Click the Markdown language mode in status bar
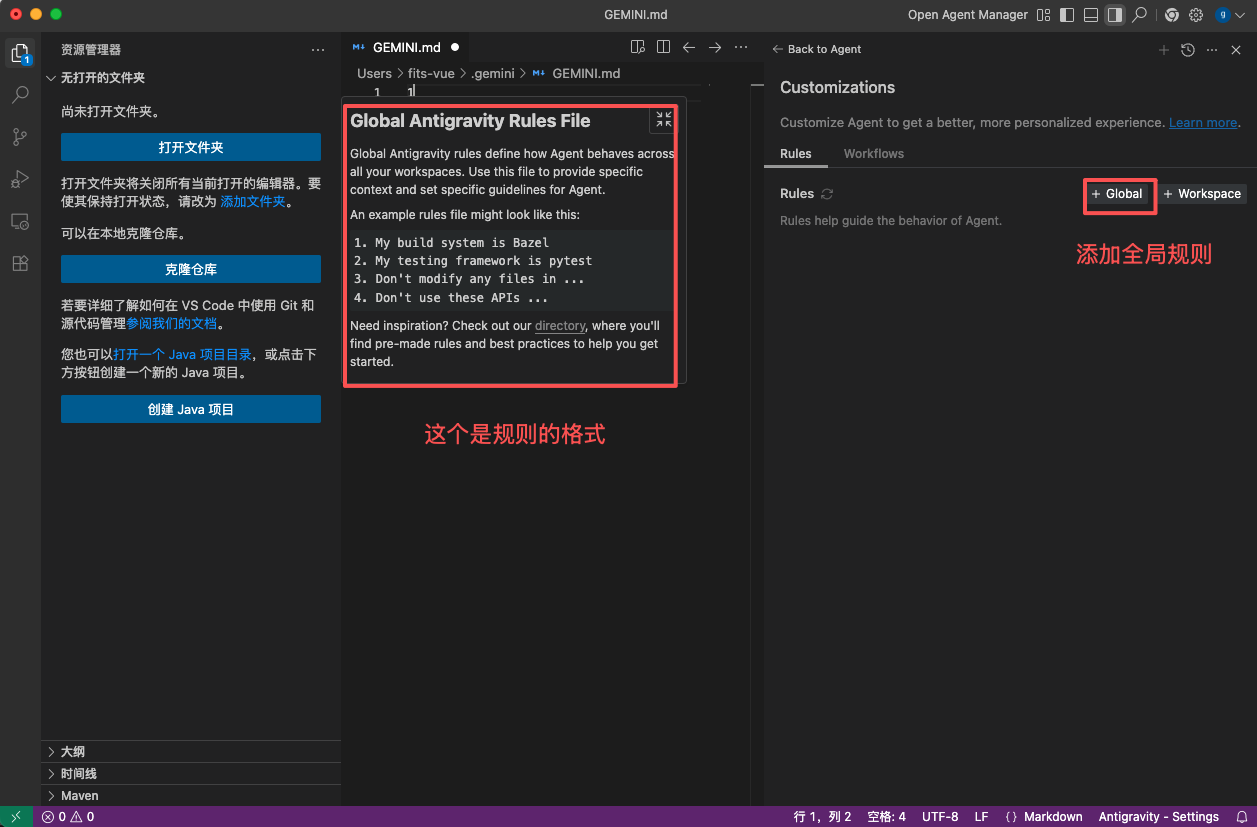Viewport: 1257px width, 827px height. [1050, 817]
